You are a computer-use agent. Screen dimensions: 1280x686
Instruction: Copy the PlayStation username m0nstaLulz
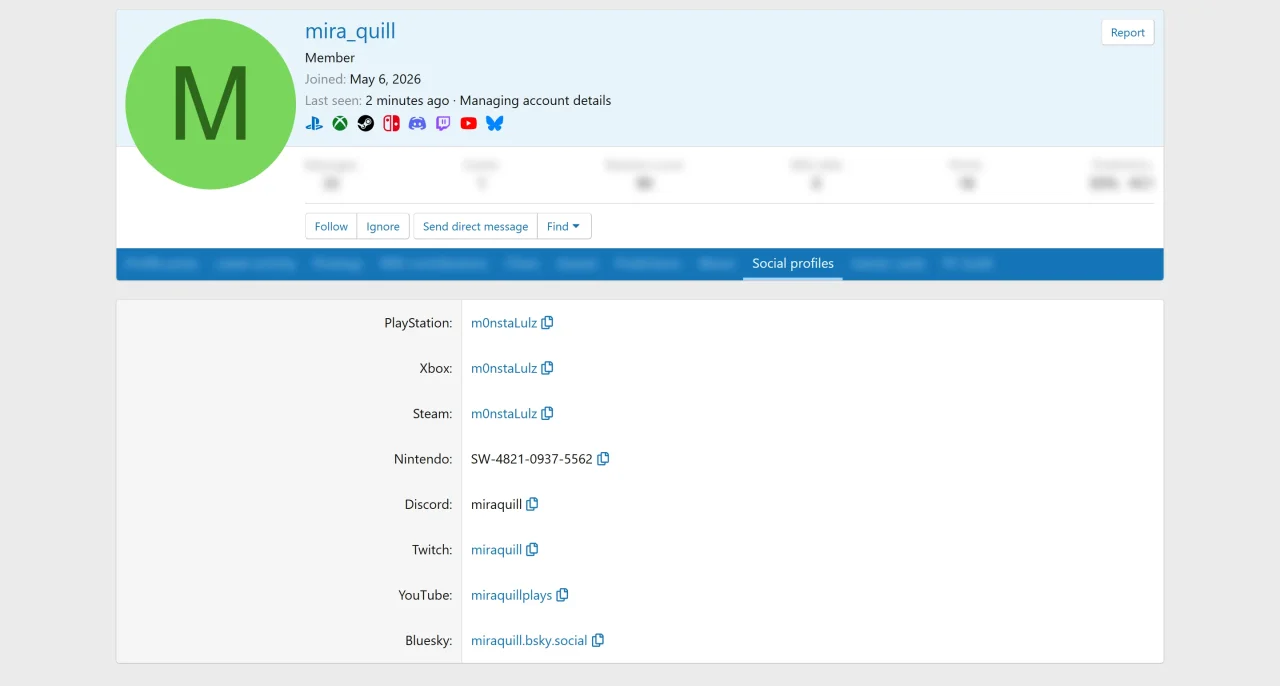click(x=547, y=323)
